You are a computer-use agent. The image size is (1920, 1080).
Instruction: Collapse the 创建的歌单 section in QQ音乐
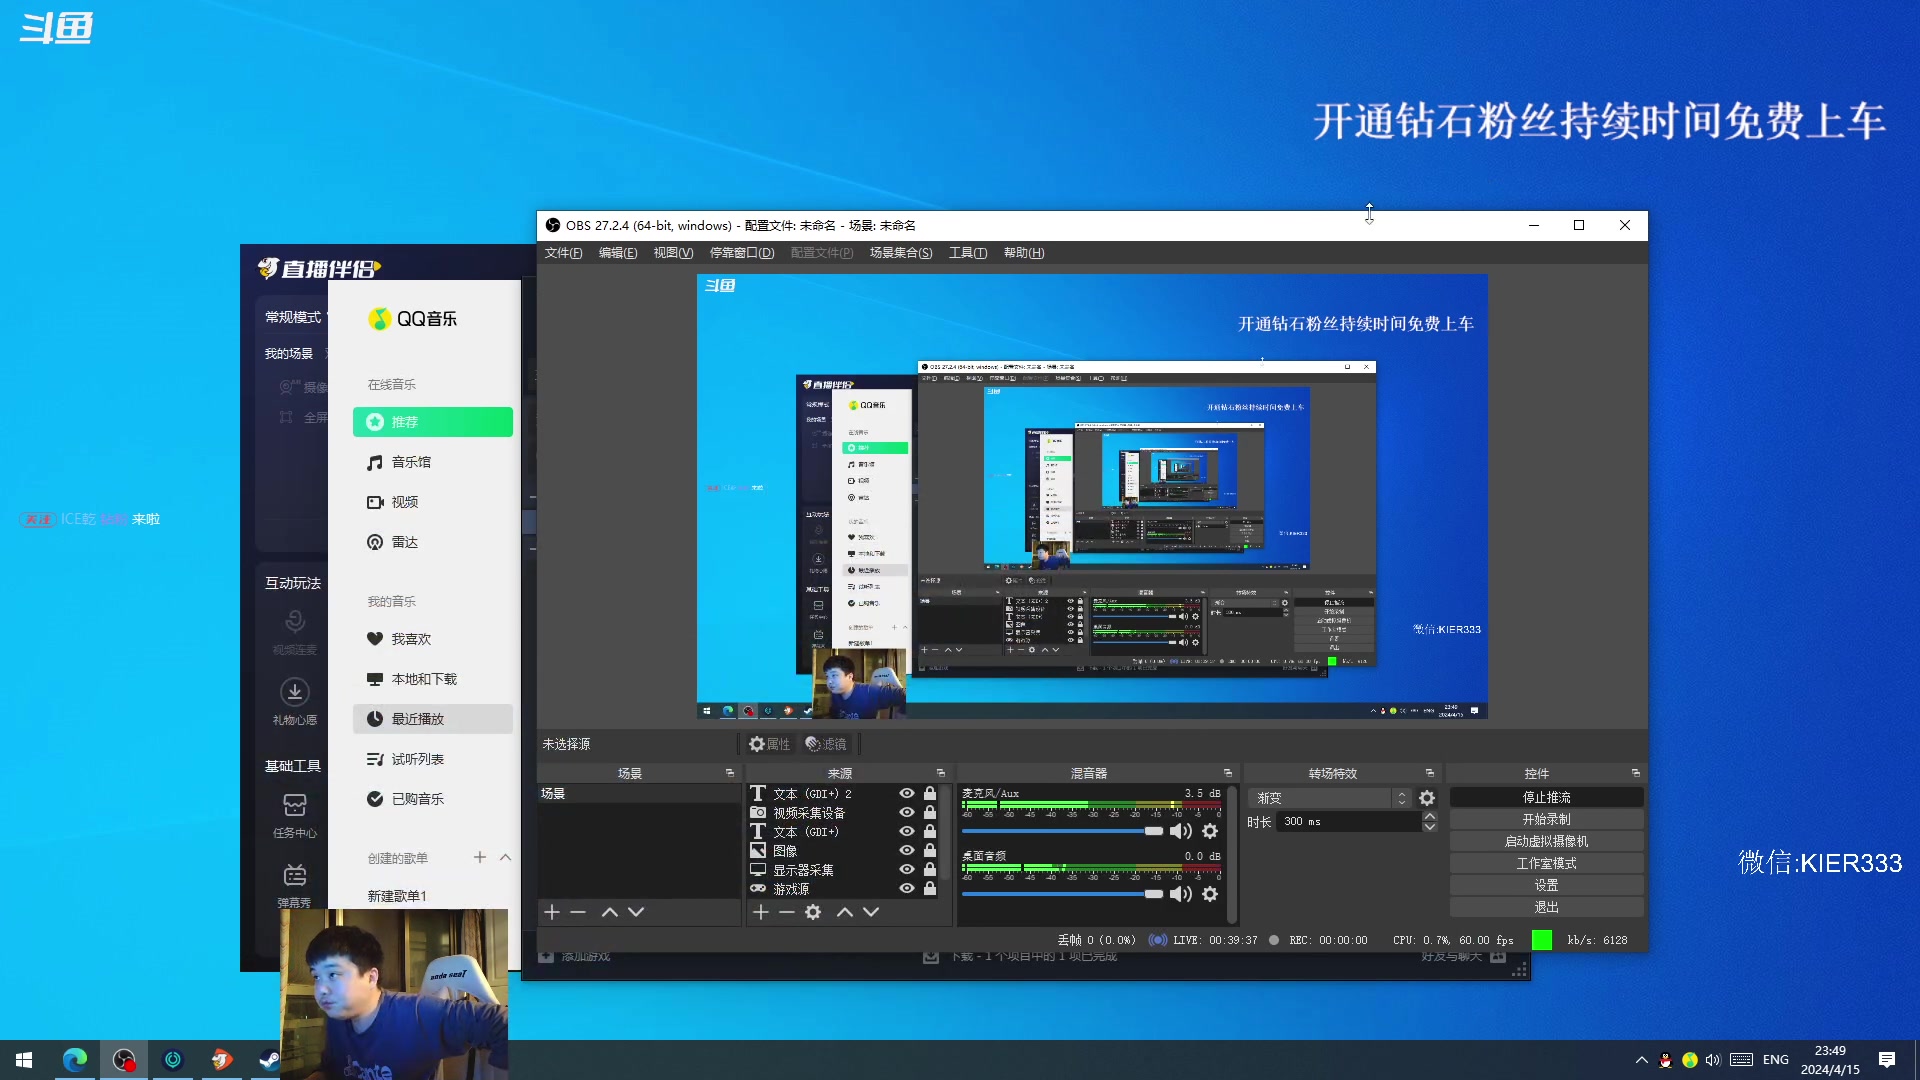coord(505,857)
